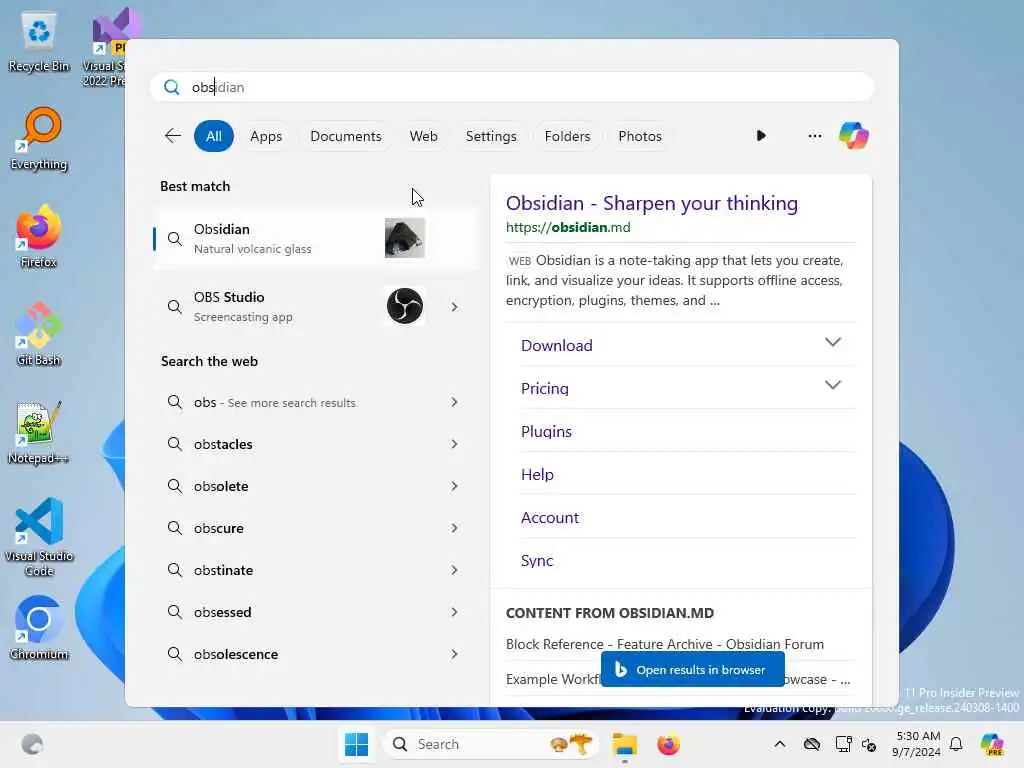
Task: Open the https://obsidian.md URL link
Action: click(568, 227)
